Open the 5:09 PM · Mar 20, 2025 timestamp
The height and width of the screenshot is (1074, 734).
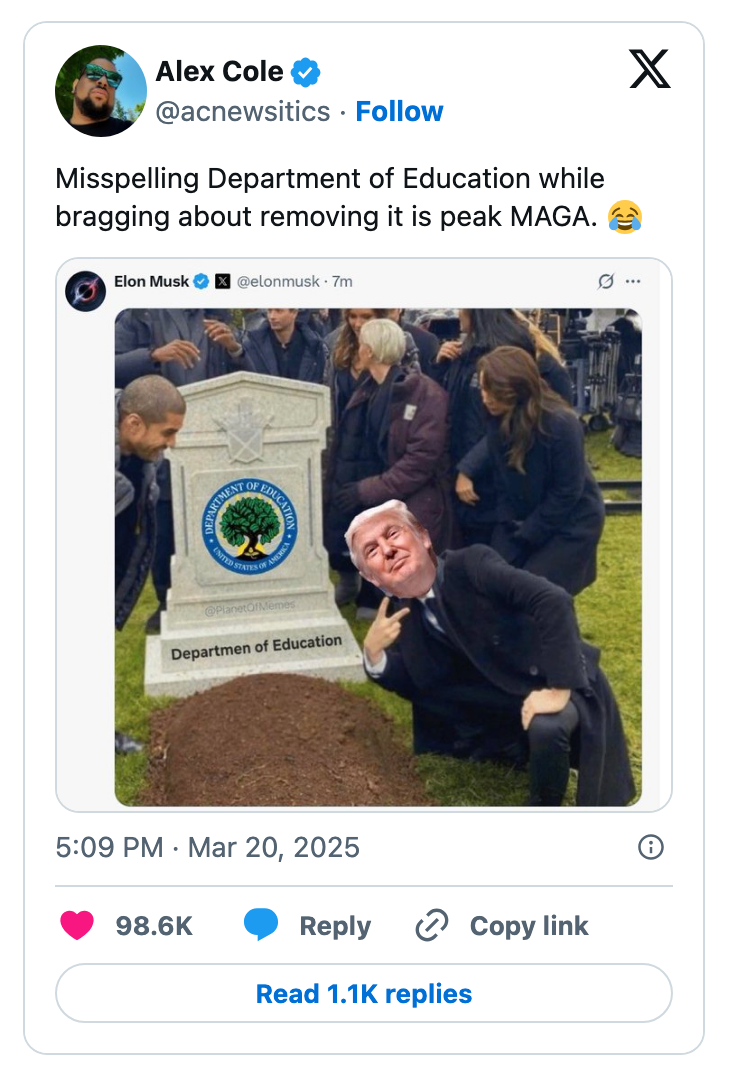[x=207, y=848]
